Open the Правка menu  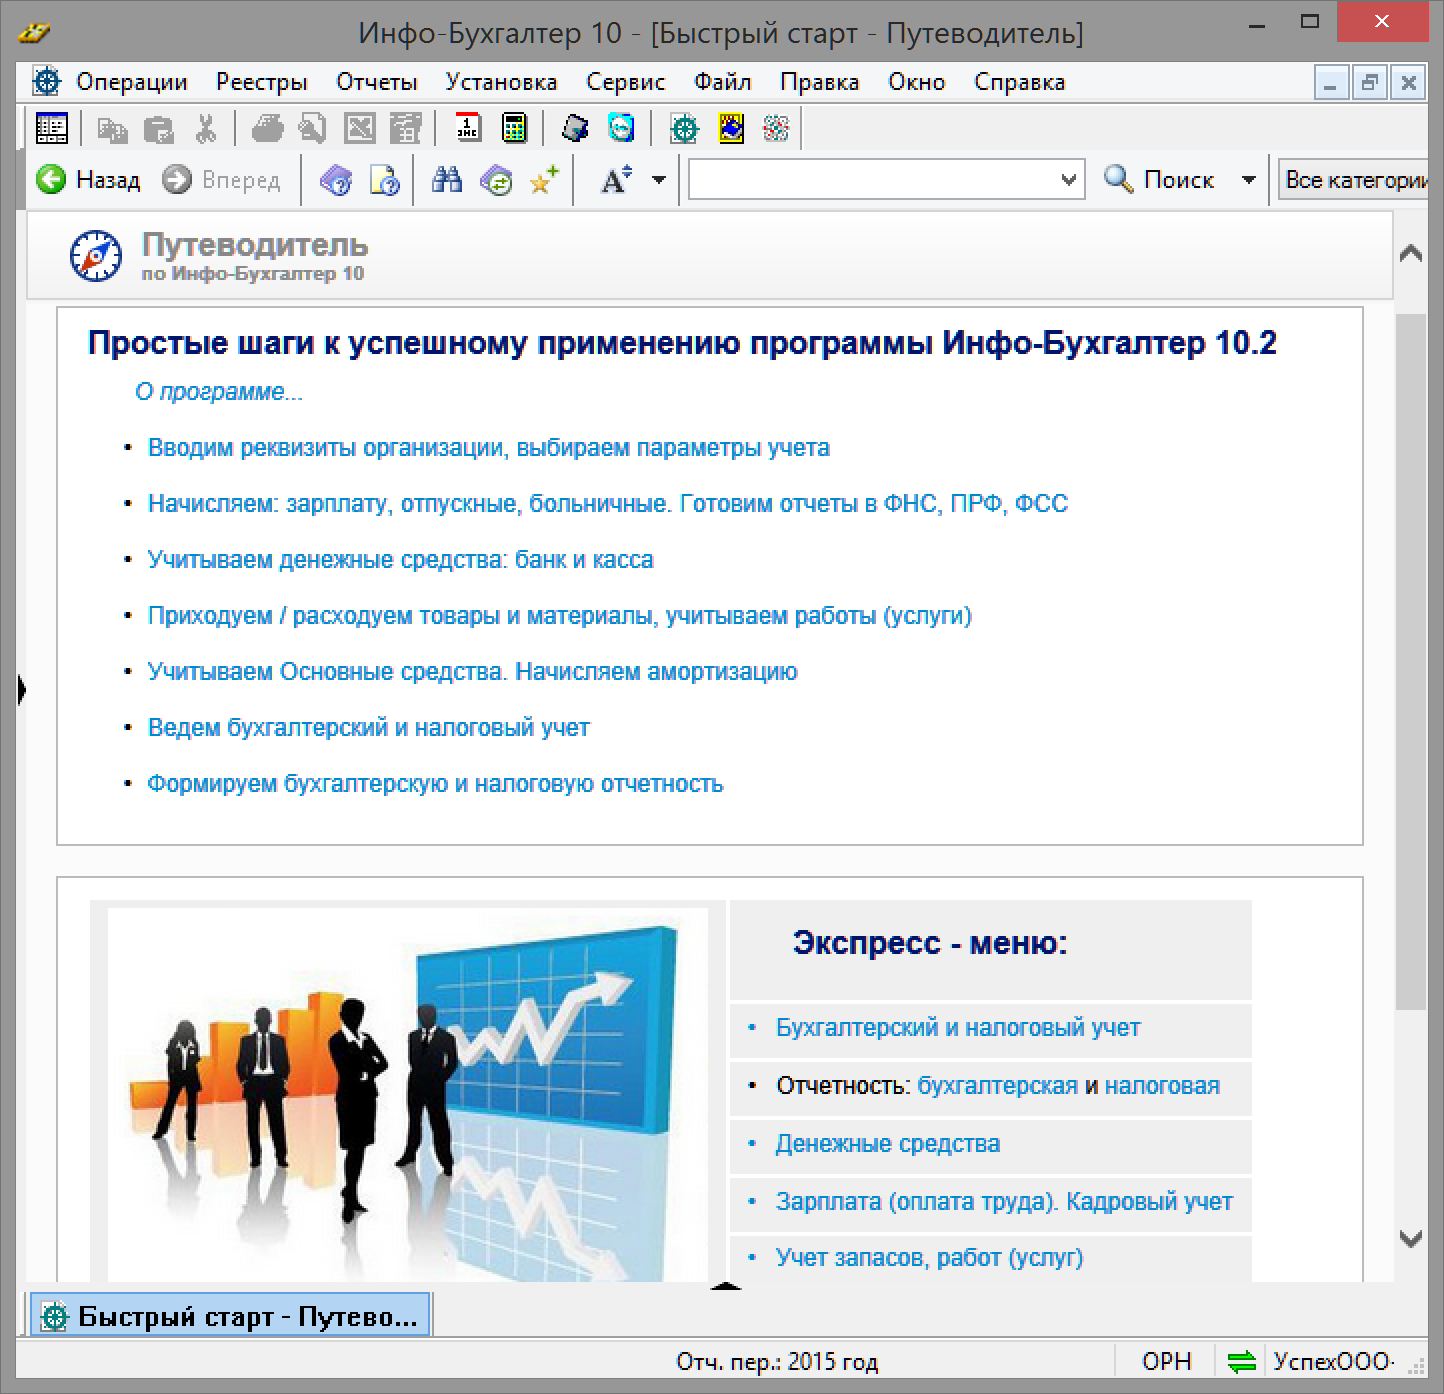[x=820, y=82]
